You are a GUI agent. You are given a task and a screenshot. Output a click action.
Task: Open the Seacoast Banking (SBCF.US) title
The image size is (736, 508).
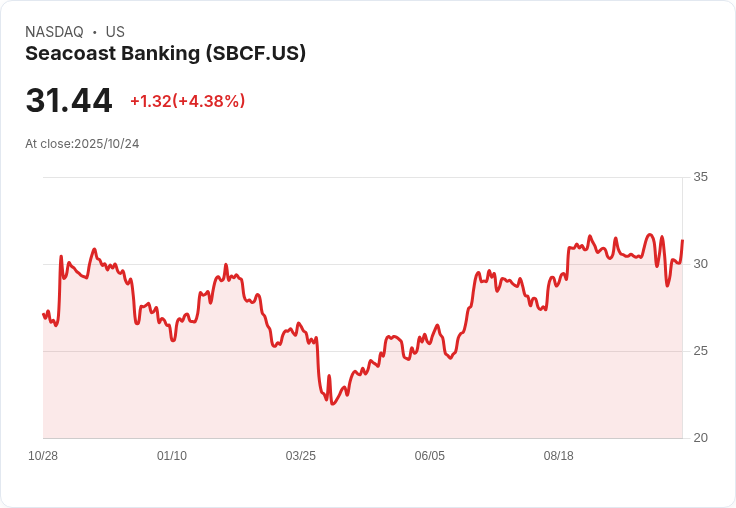(165, 53)
